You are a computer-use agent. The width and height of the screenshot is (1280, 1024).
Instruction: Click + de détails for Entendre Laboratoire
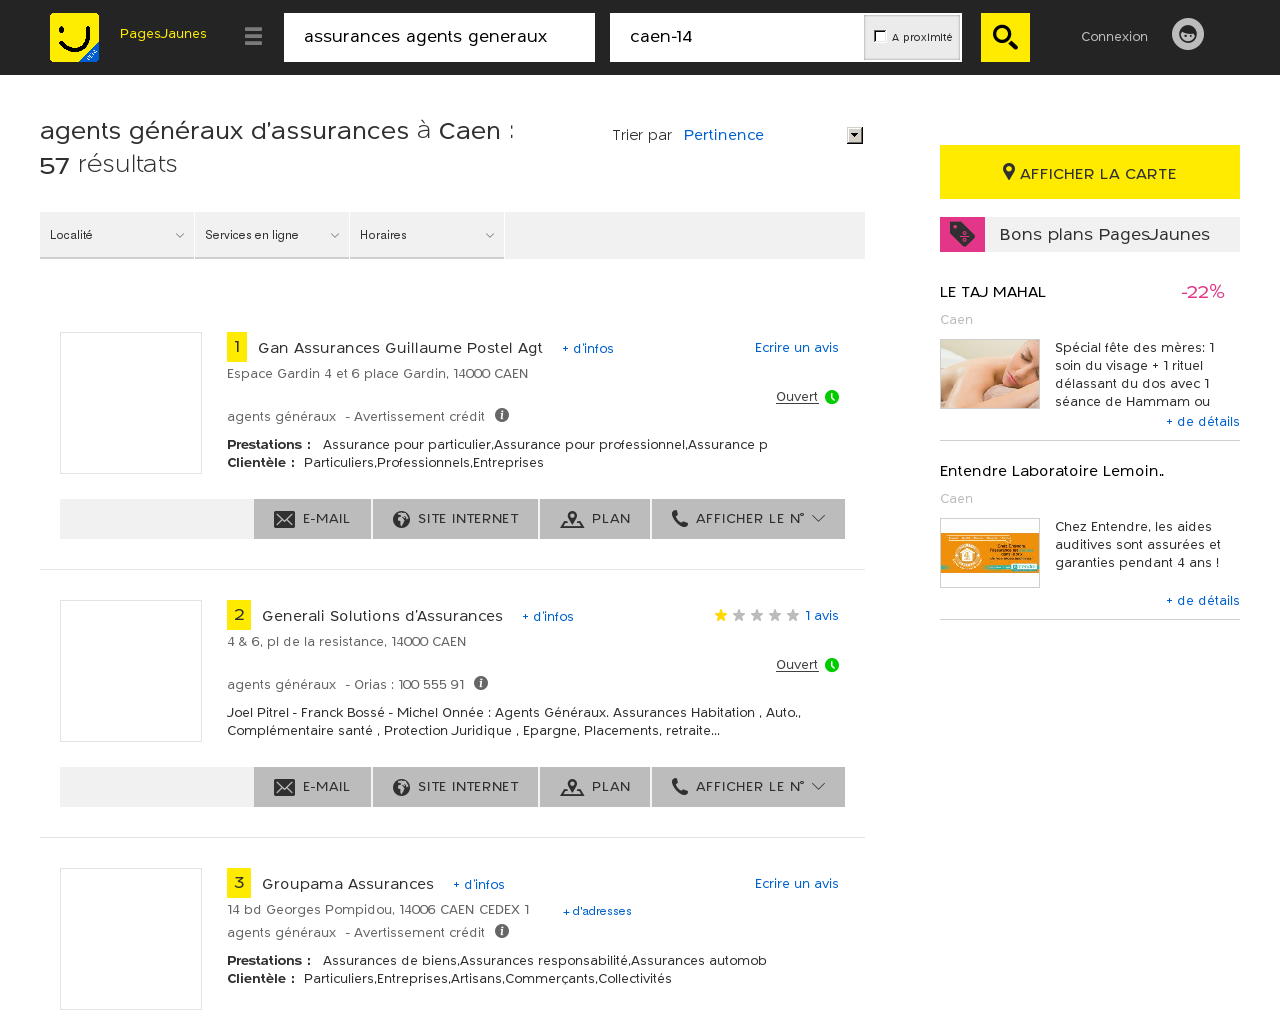coord(1203,601)
